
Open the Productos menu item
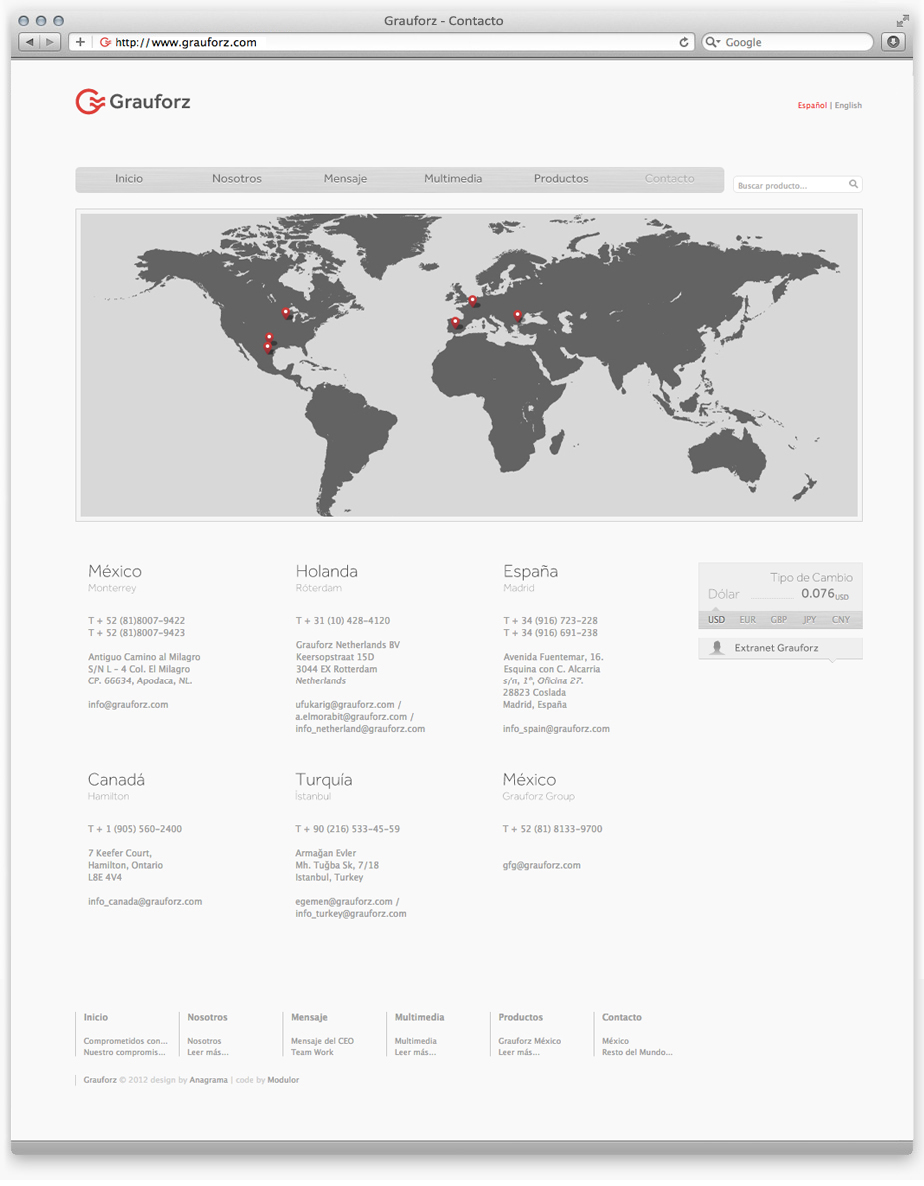(561, 179)
